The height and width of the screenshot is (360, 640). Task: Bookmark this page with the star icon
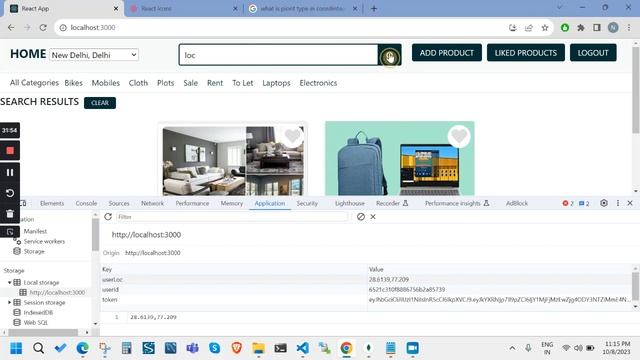coord(544,28)
